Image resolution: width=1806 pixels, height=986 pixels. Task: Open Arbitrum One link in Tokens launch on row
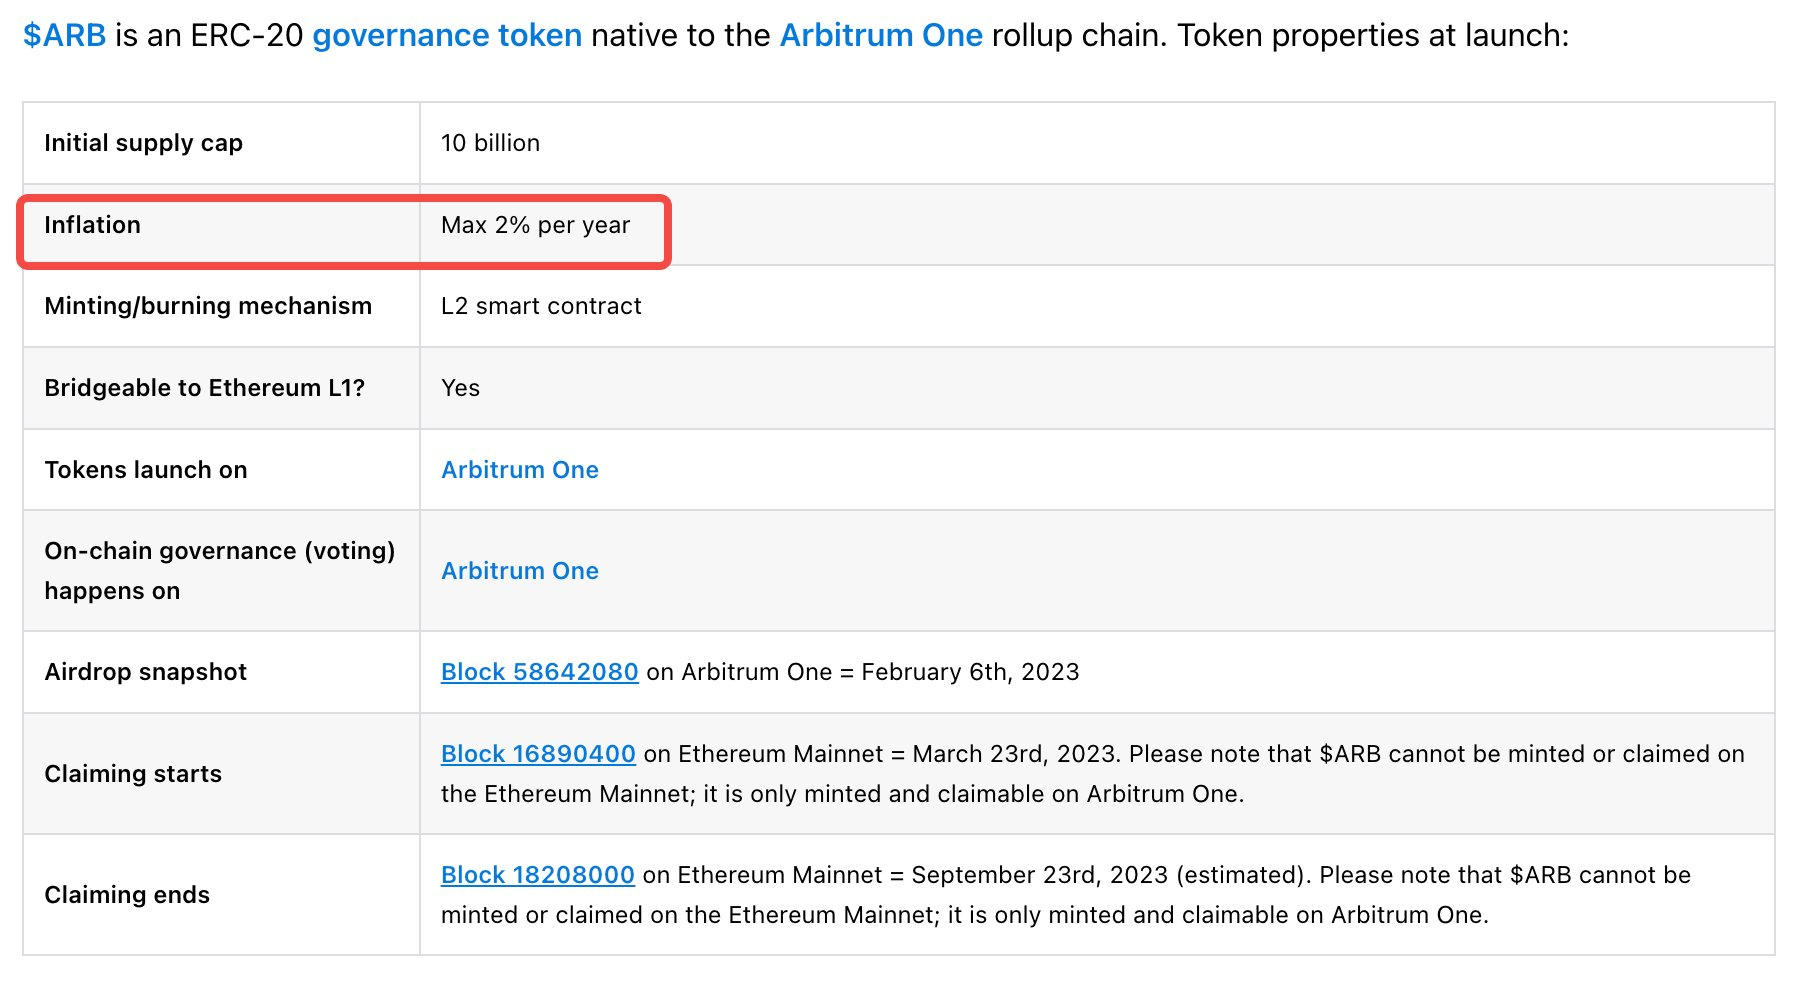click(520, 470)
